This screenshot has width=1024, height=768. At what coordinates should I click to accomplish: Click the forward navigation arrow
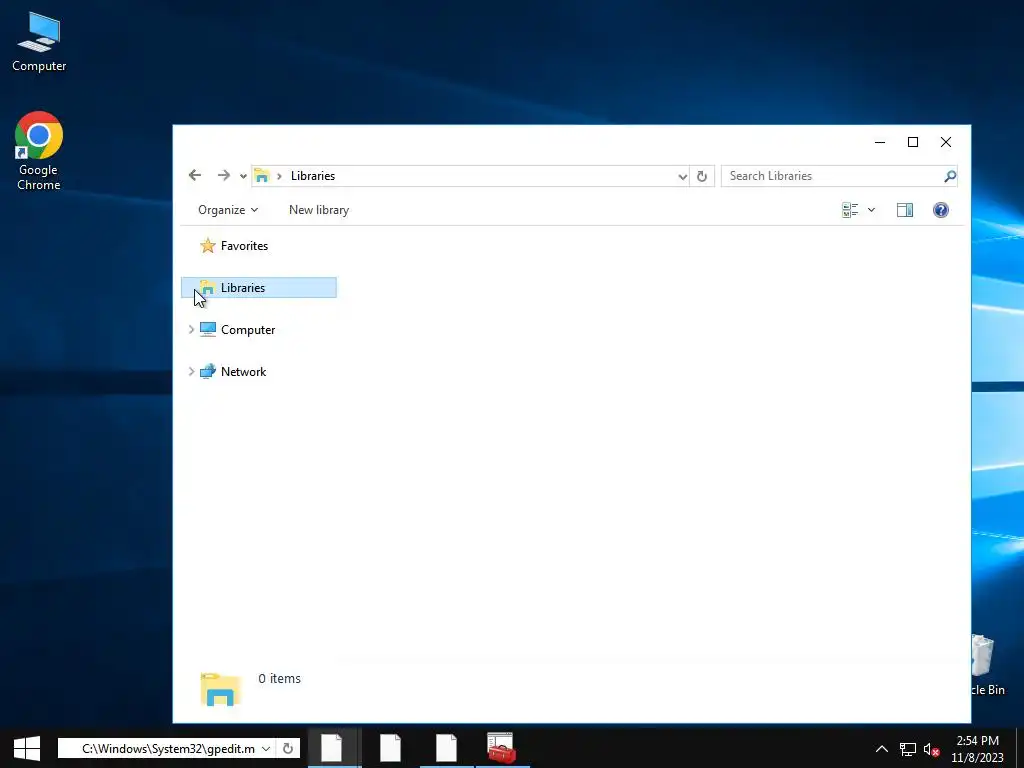[x=223, y=175]
